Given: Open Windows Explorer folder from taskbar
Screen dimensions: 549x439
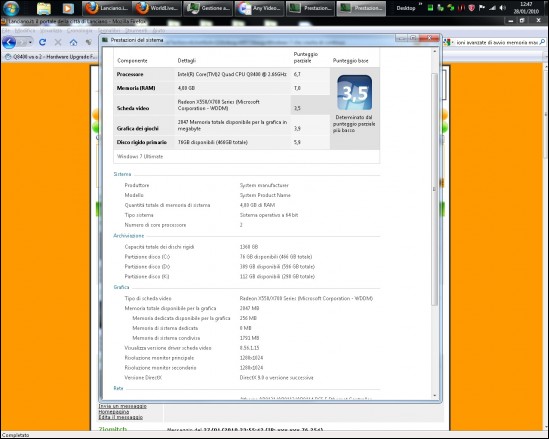Looking at the screenshot, I should click(44, 8).
